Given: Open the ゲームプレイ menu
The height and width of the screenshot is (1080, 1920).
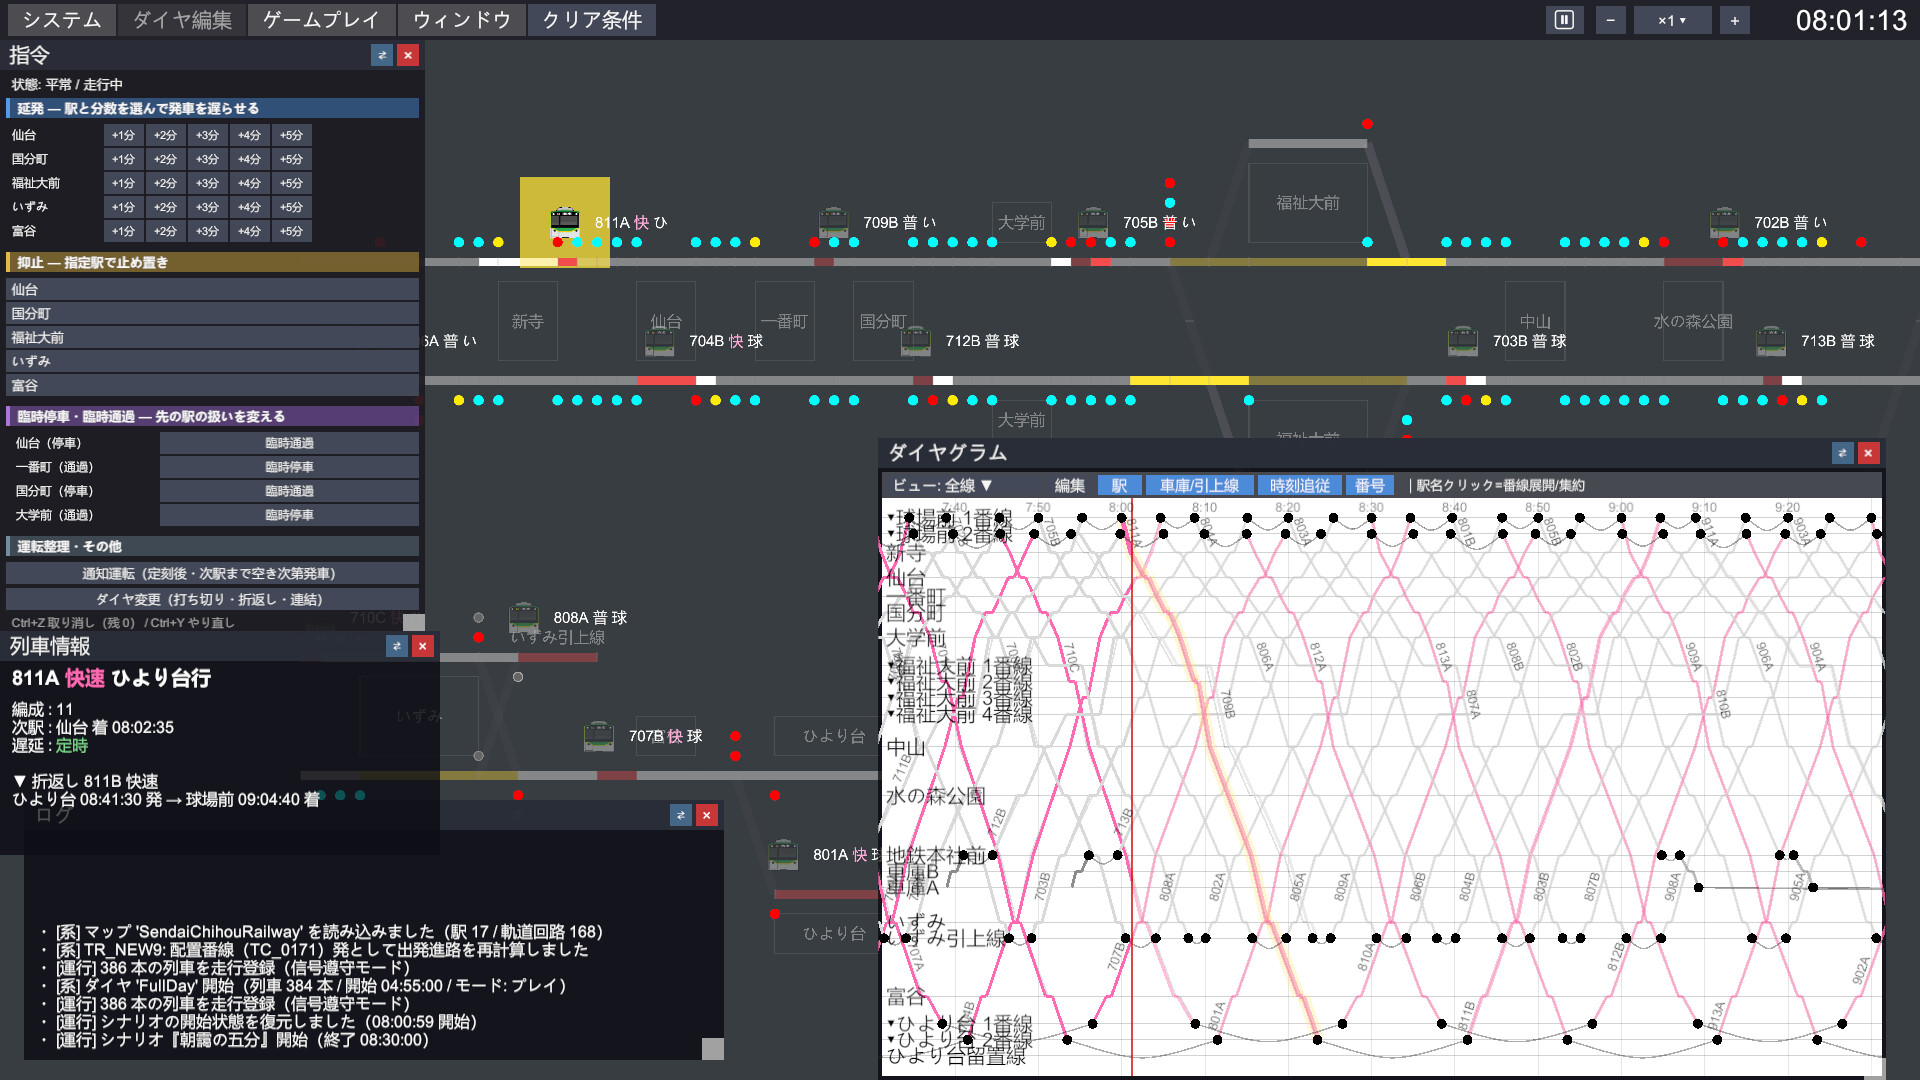Looking at the screenshot, I should (321, 20).
